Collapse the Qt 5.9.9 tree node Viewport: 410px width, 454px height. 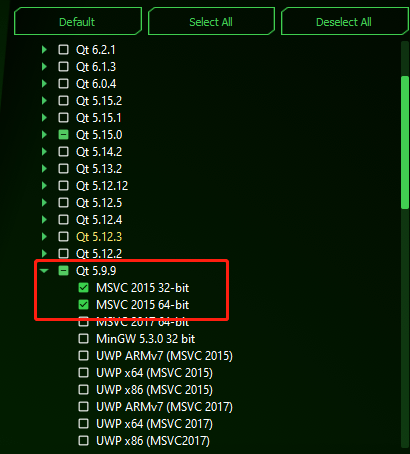[x=44, y=271]
